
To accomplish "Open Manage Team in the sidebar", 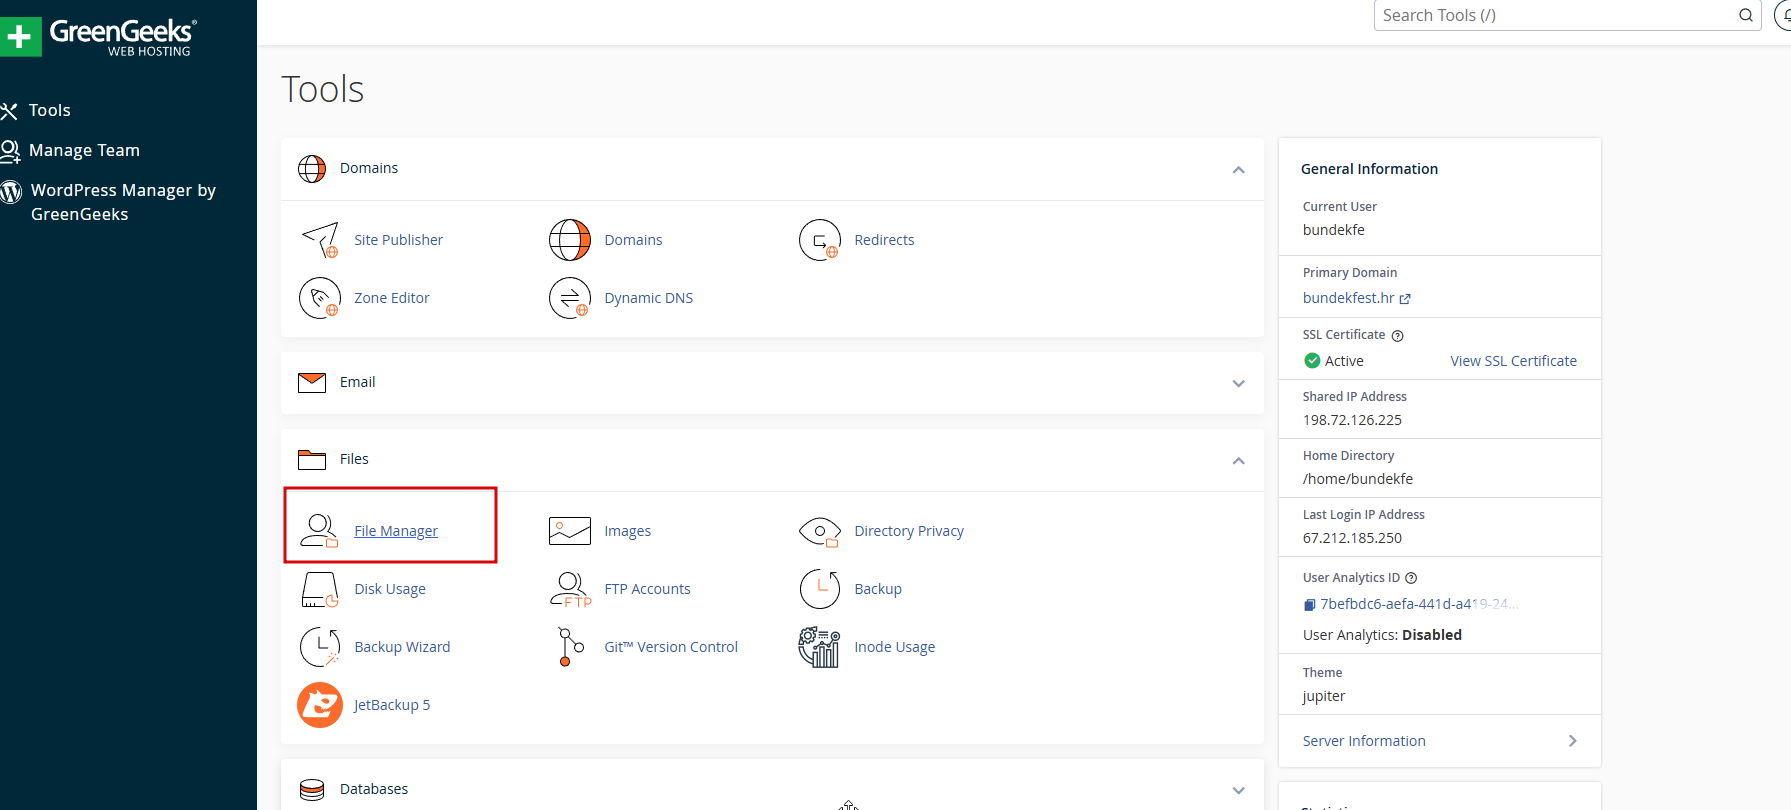I will pyautogui.click(x=84, y=150).
